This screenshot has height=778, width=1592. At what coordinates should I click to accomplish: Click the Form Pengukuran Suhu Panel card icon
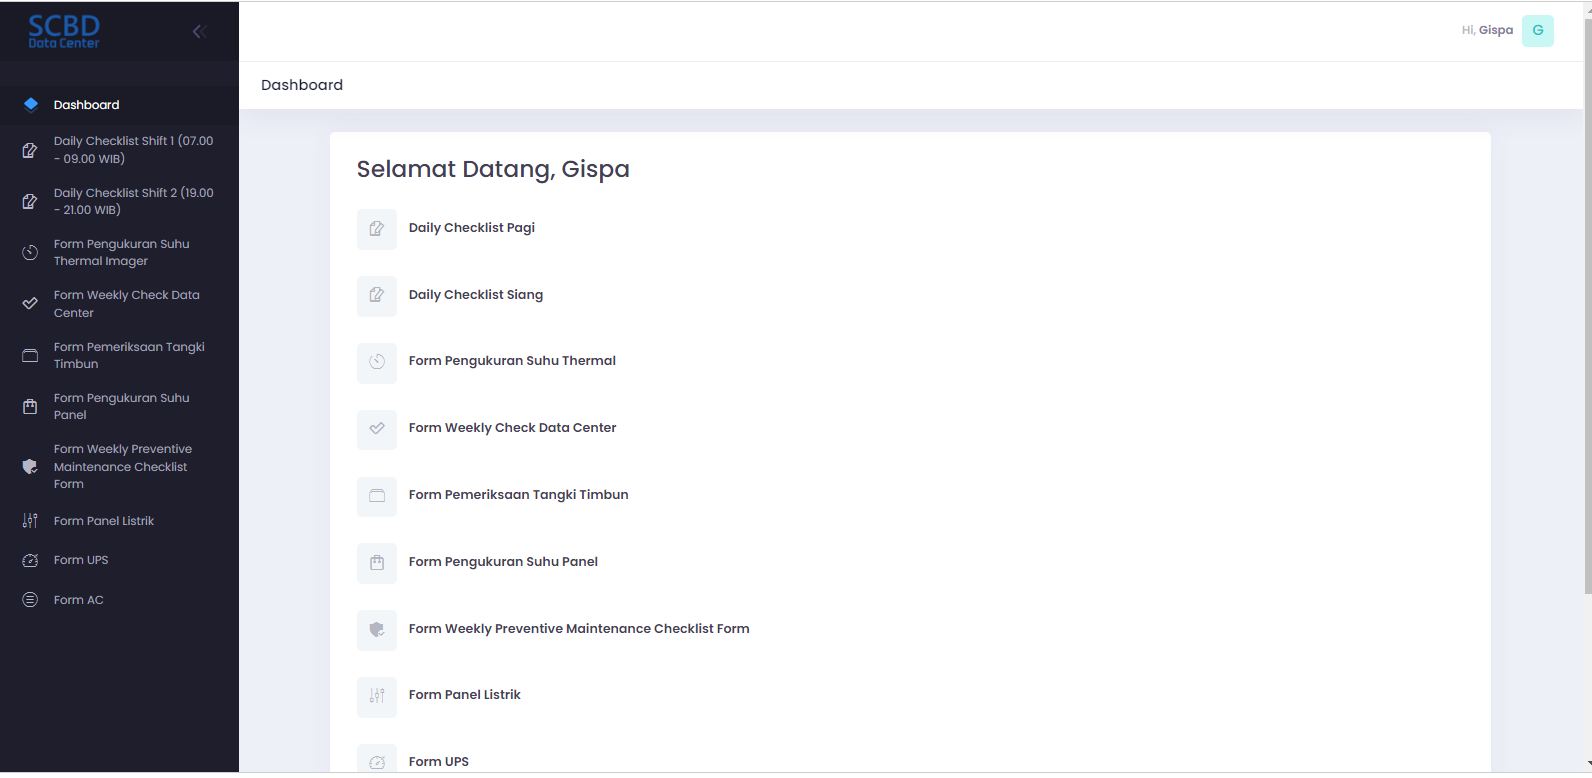pos(377,563)
